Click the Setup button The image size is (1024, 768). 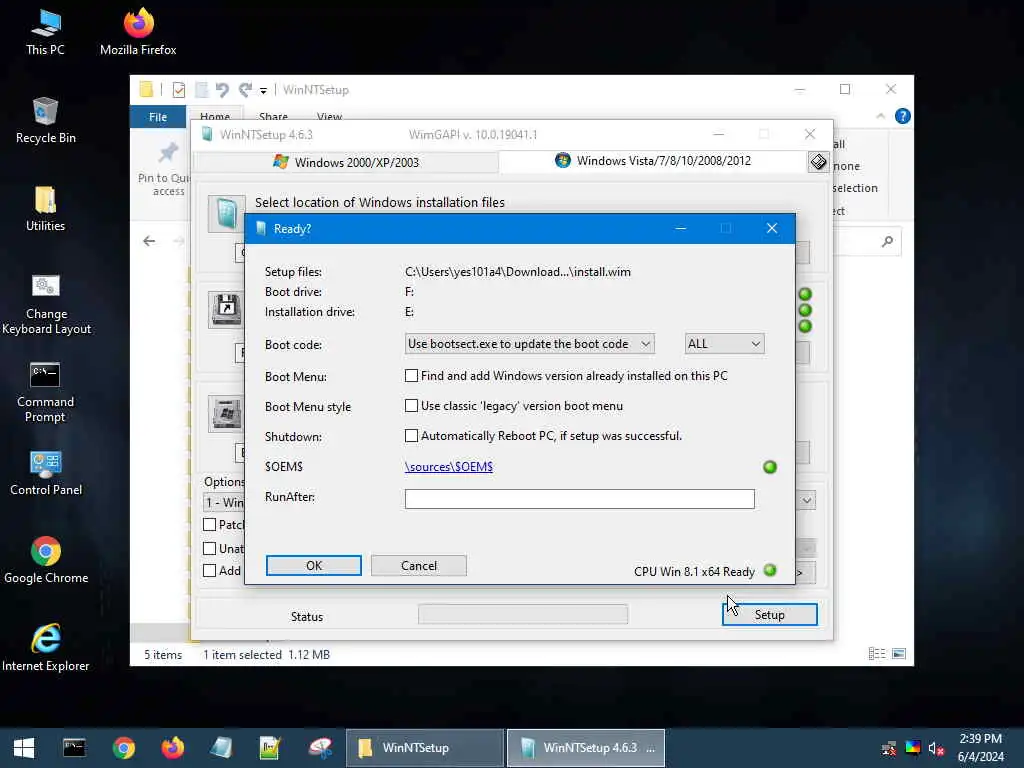click(x=769, y=615)
